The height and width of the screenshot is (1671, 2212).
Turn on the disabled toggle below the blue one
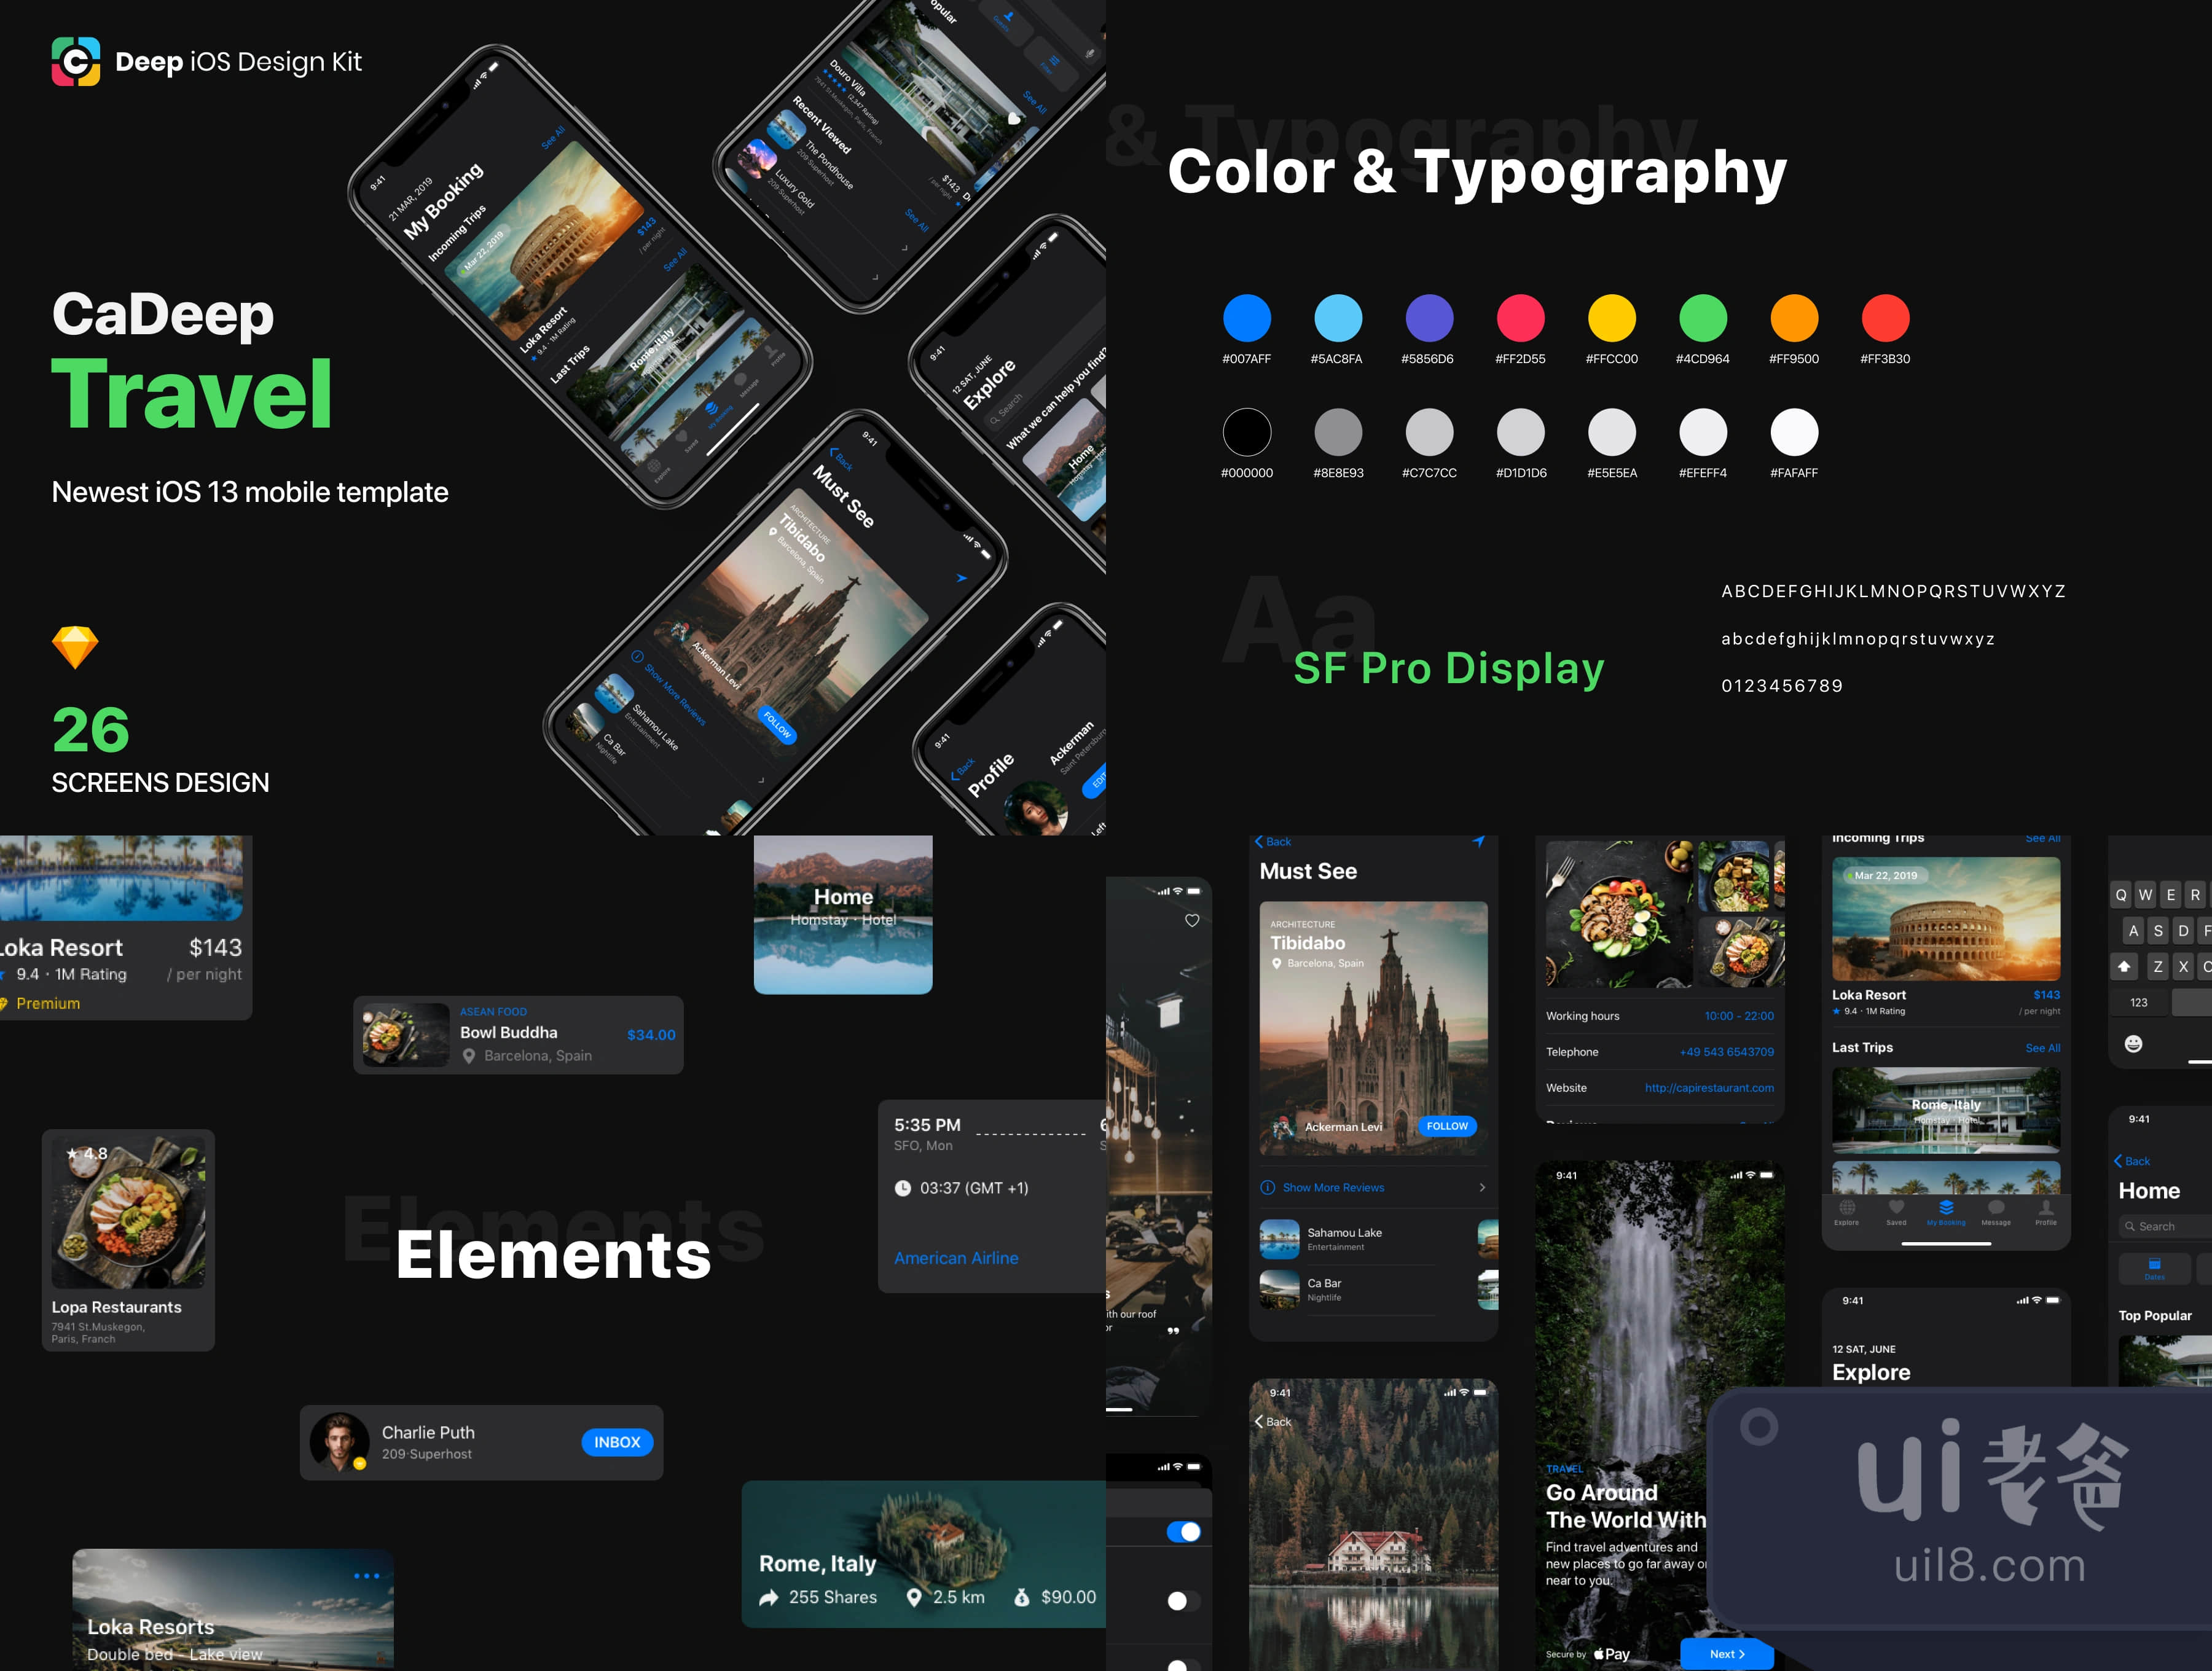click(x=1184, y=1601)
